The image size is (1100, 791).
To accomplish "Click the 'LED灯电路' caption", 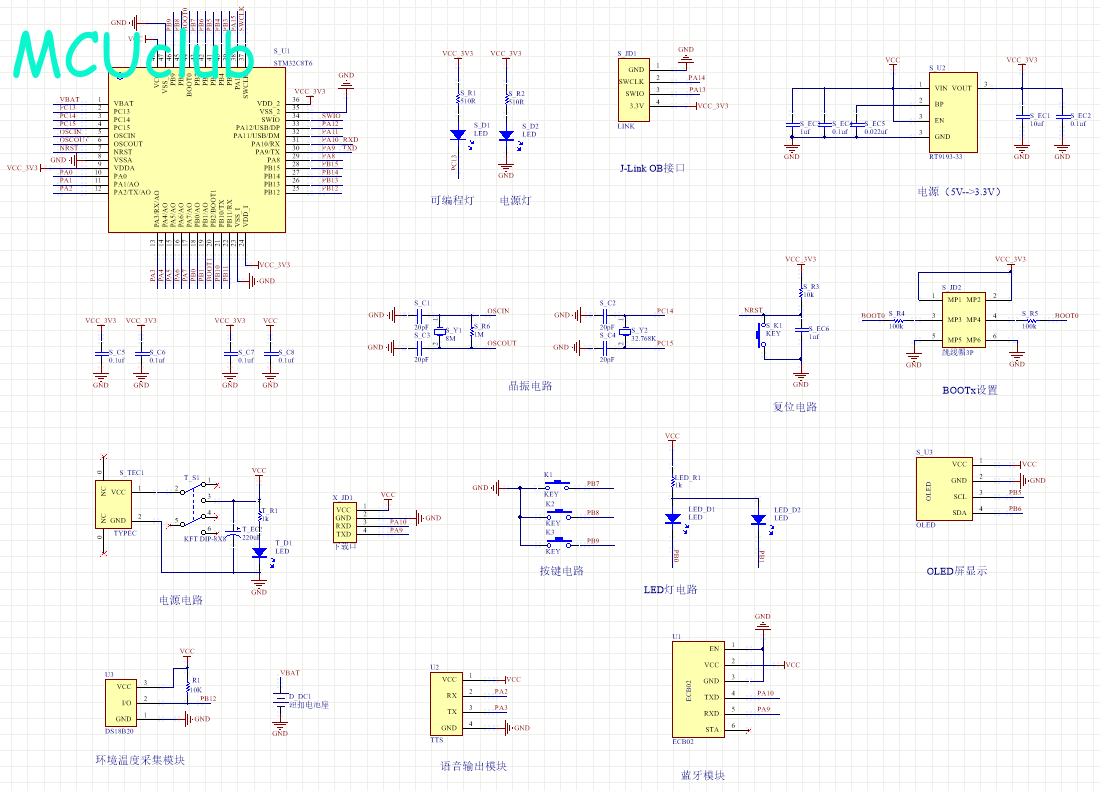I will tap(671, 590).
